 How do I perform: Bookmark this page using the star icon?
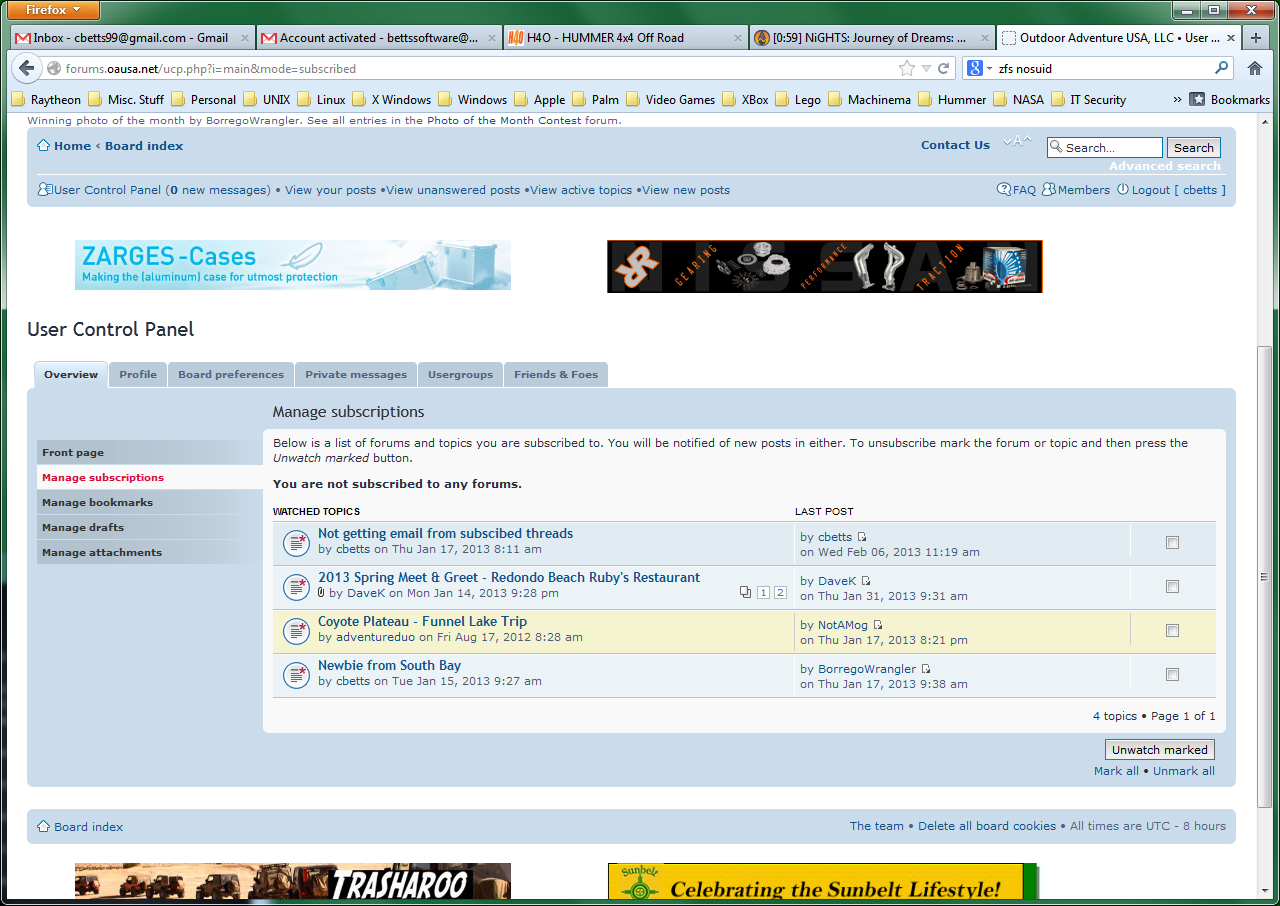pos(906,69)
